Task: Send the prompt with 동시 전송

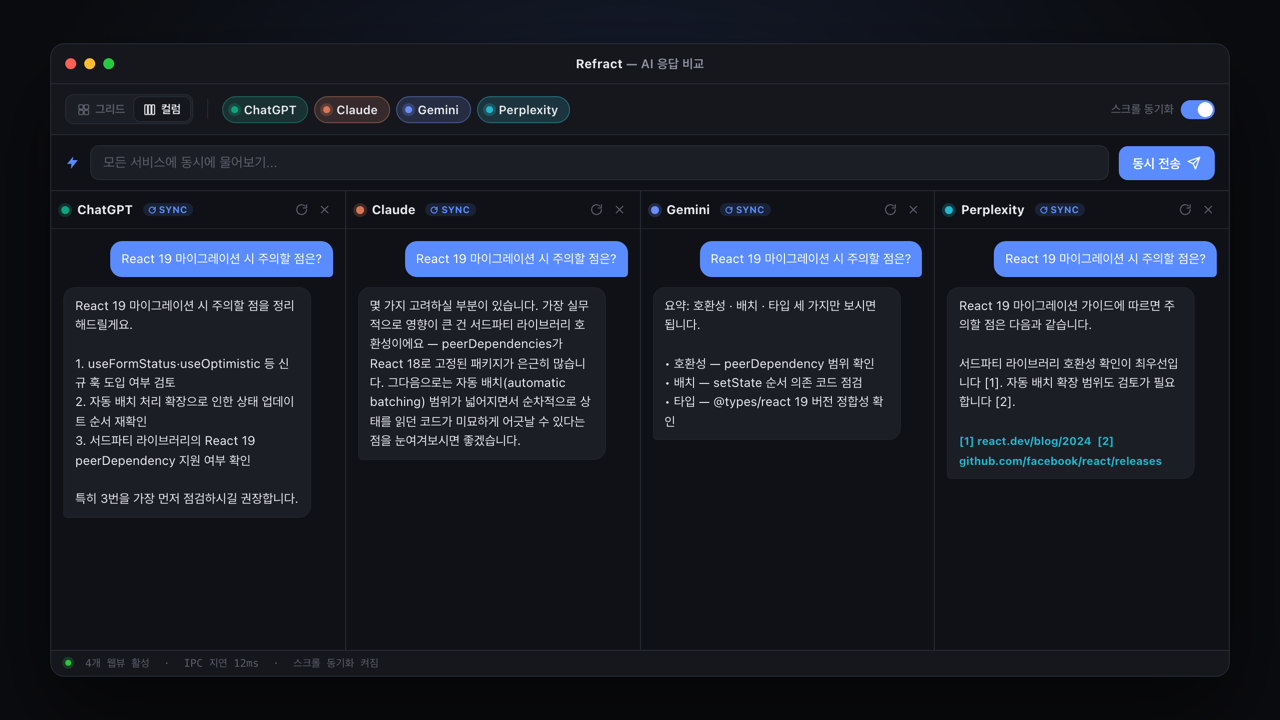Action: click(1166, 163)
